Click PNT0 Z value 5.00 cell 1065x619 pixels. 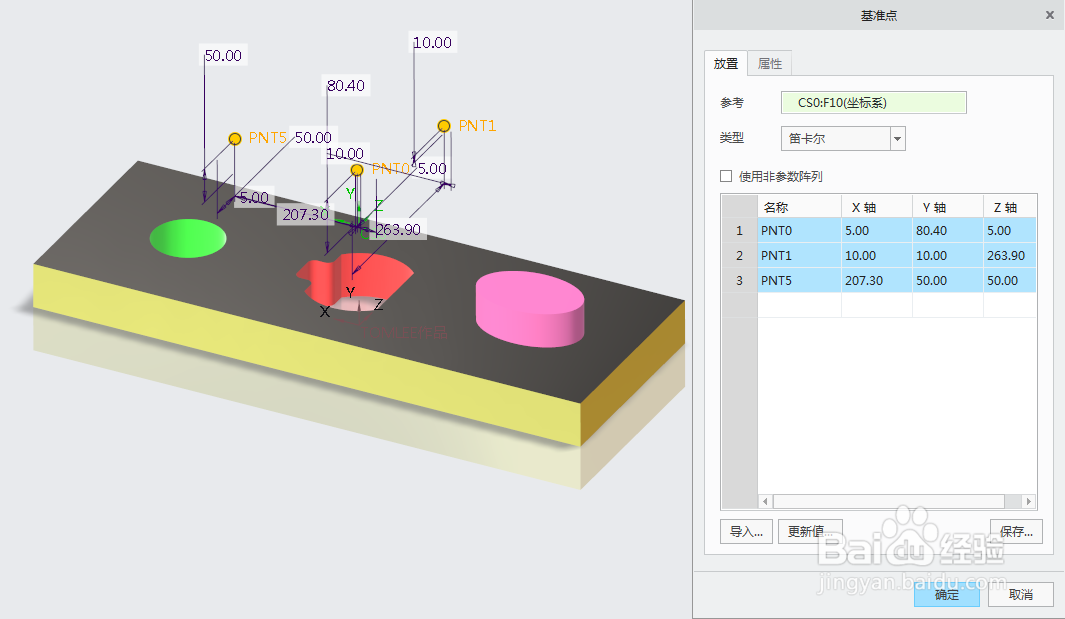(x=1010, y=230)
